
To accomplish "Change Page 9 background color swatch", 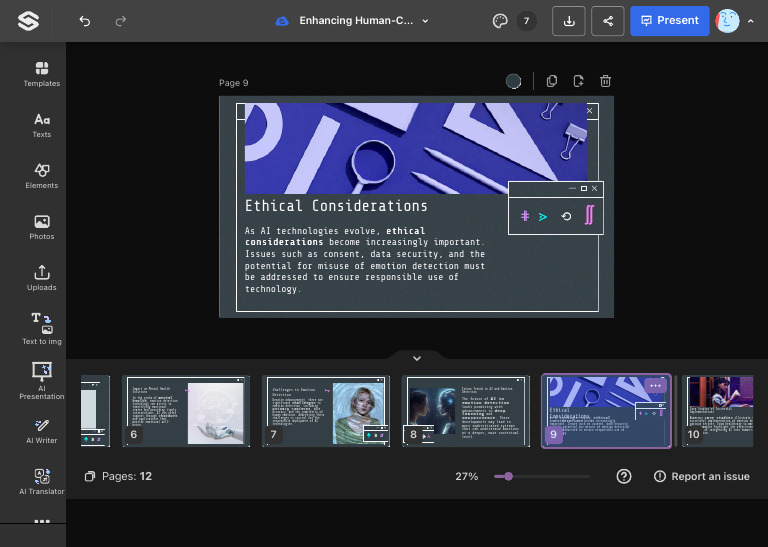I will (513, 81).
